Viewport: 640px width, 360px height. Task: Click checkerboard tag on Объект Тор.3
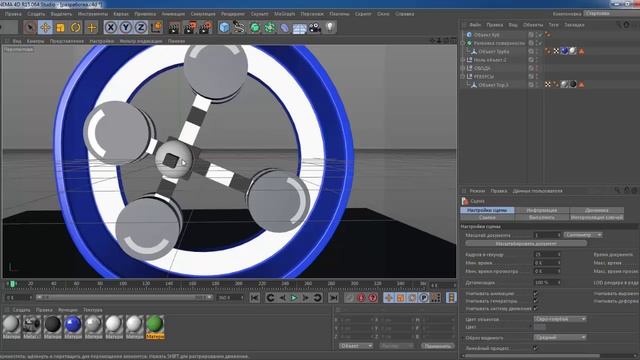(548, 84)
